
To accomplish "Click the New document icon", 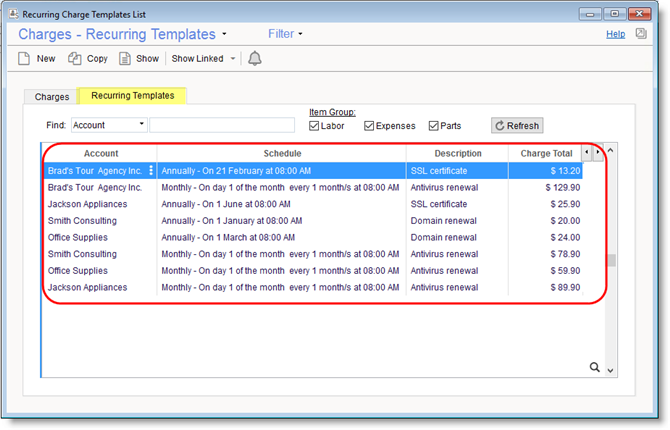I will pos(25,59).
